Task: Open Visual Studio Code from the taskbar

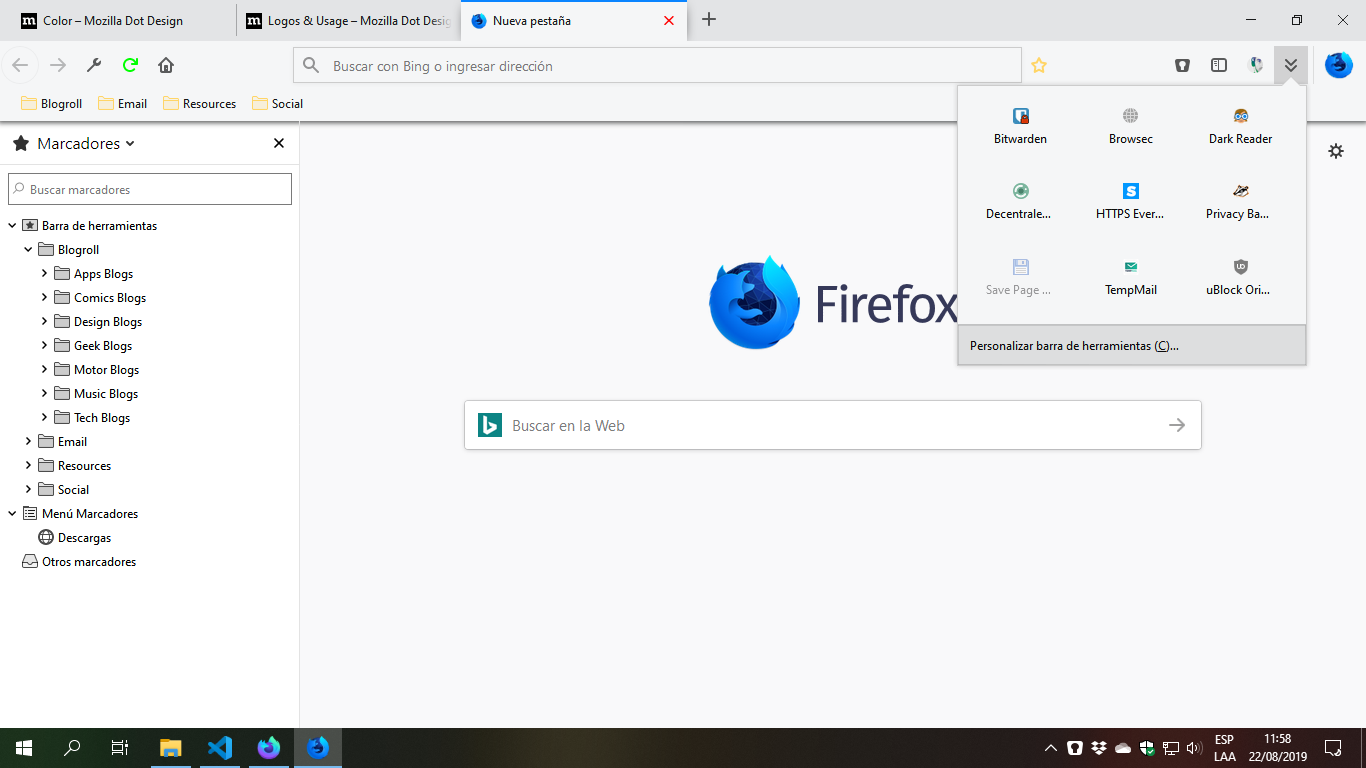Action: [220, 748]
